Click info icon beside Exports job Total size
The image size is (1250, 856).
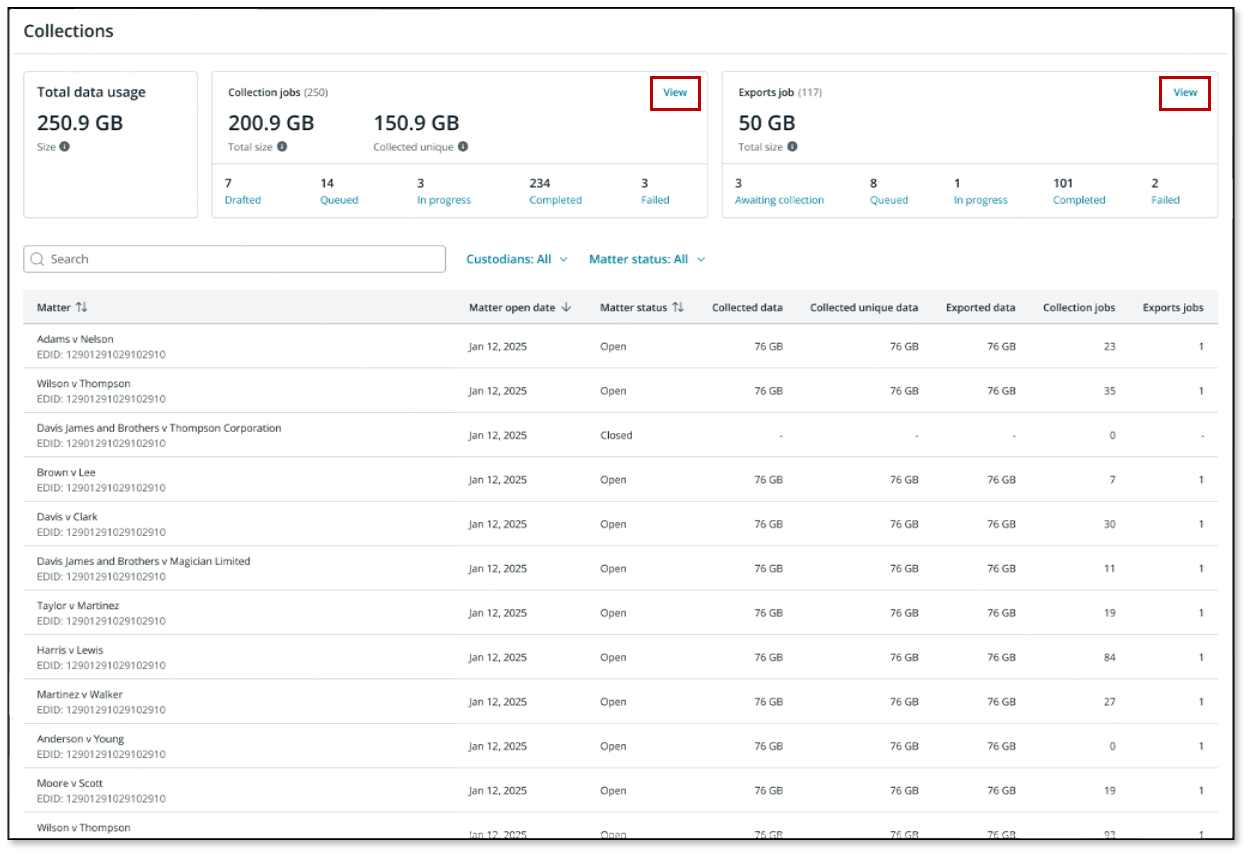pyautogui.click(x=792, y=147)
